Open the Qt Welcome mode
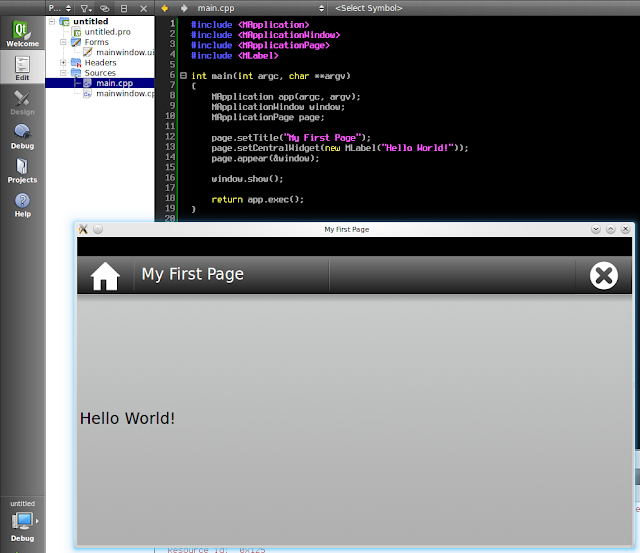Viewport: 640px width, 553px height. [x=22, y=33]
